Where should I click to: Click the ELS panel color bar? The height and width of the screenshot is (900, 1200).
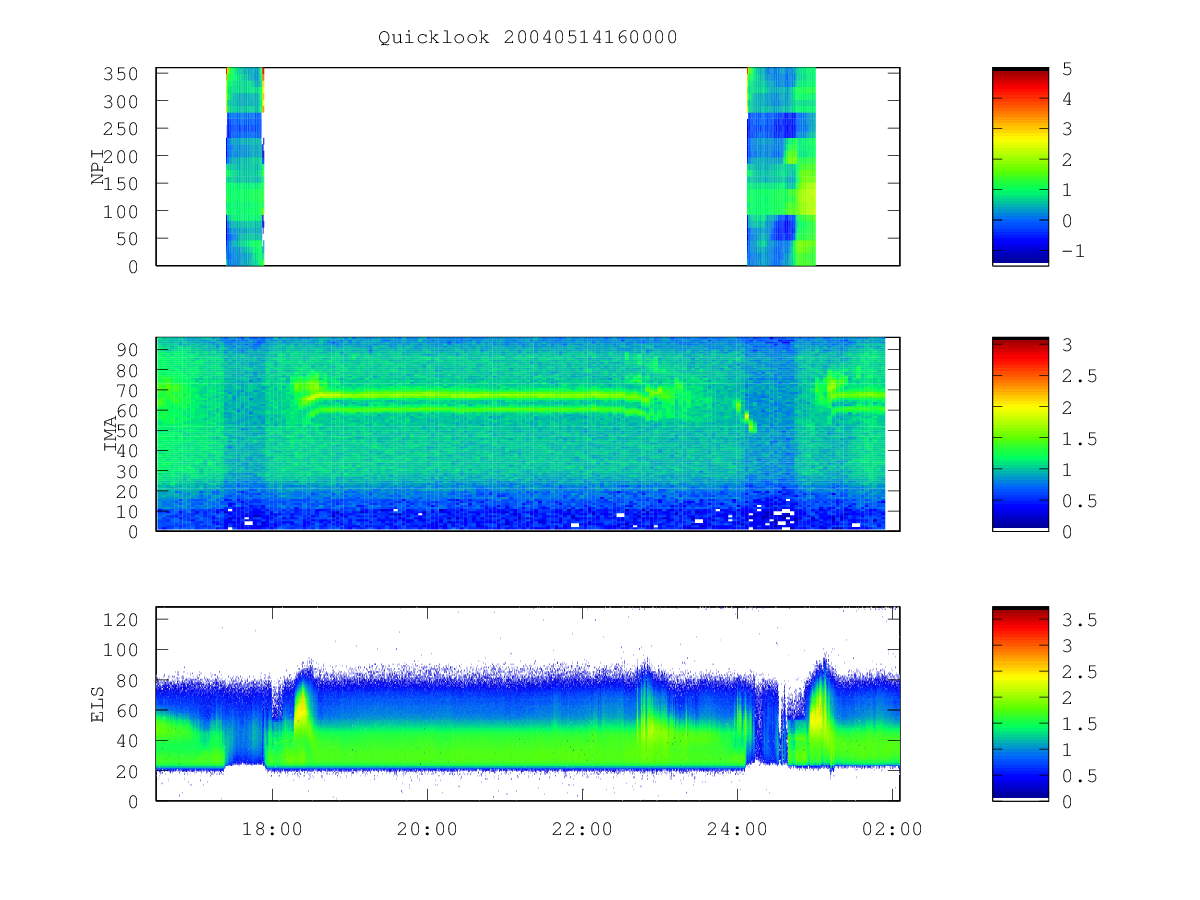click(x=1020, y=704)
